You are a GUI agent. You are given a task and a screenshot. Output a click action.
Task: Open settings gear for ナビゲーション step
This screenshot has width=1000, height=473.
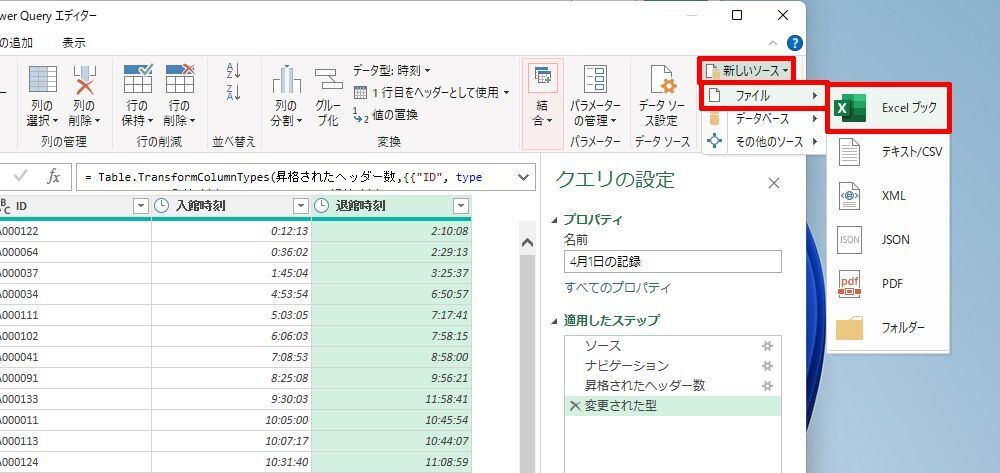click(768, 366)
